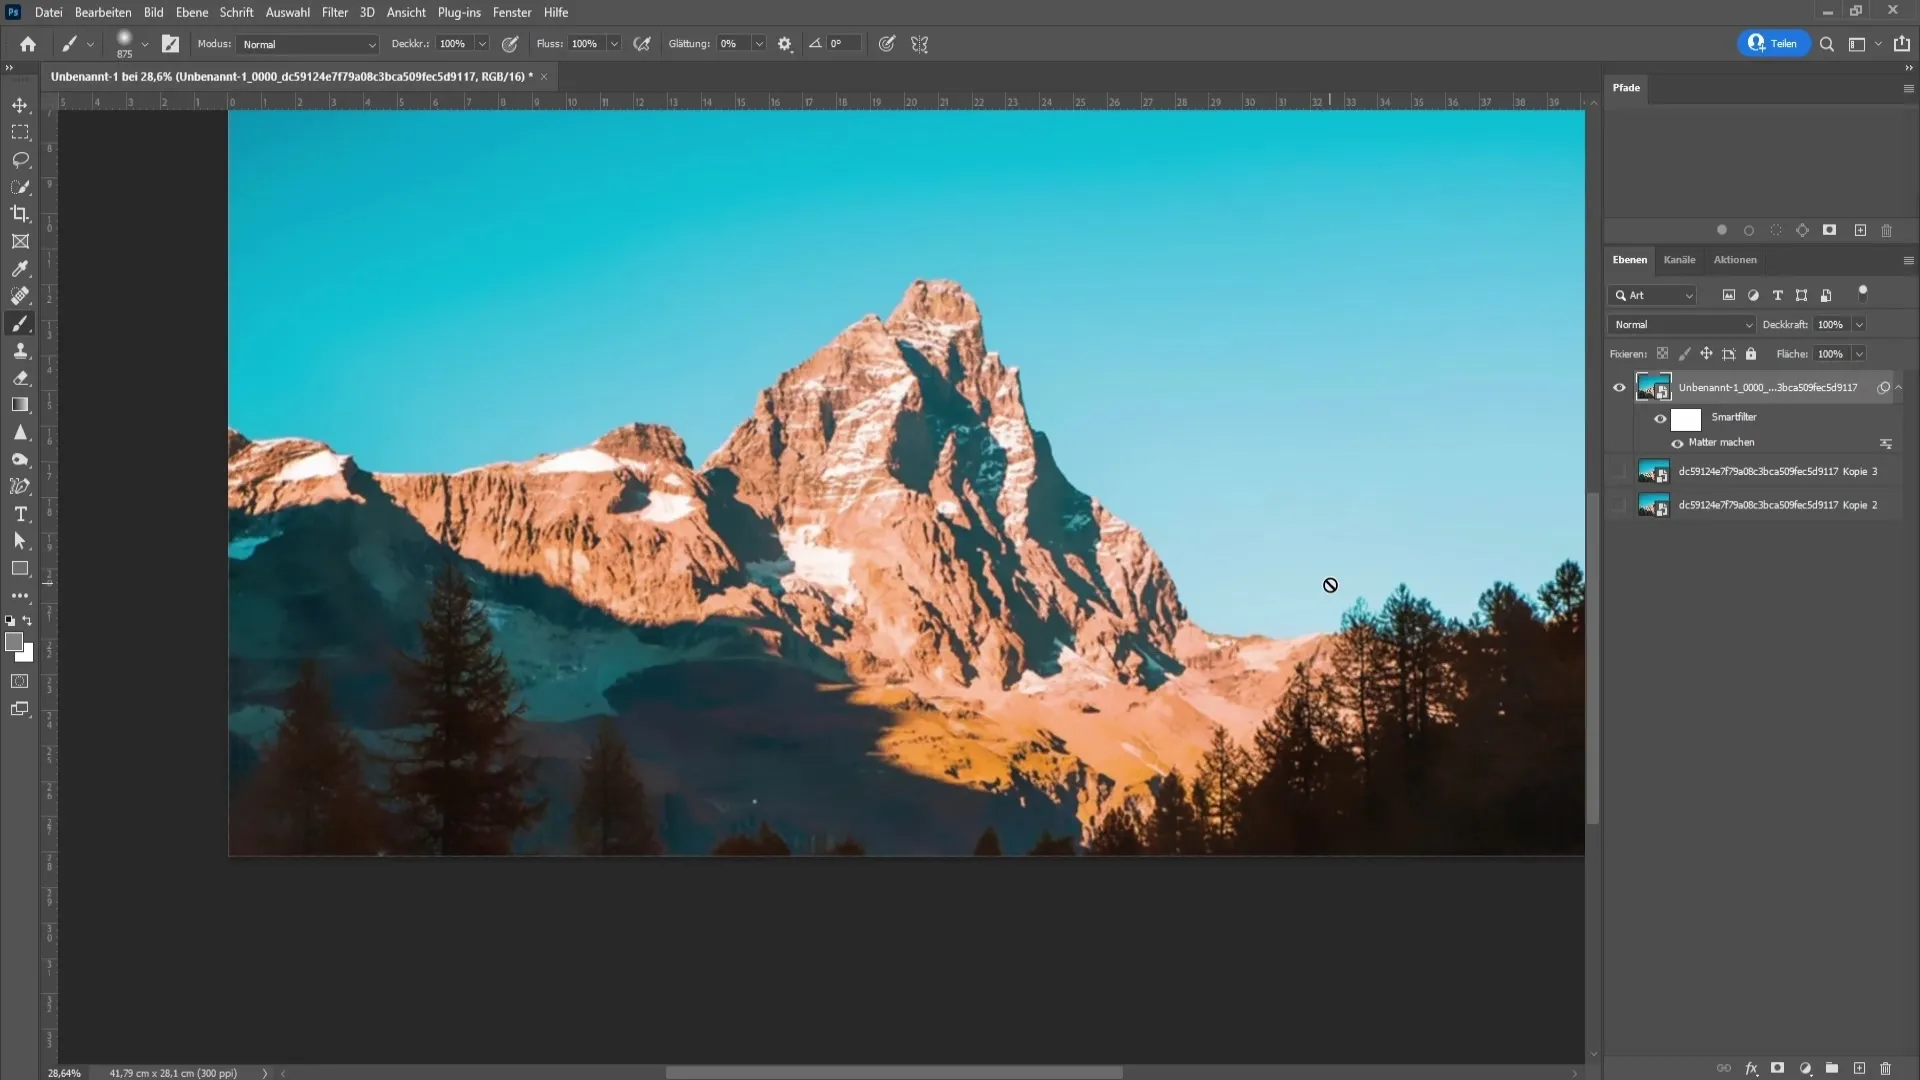This screenshot has height=1080, width=1920.
Task: Click the Ebene menu item
Action: click(x=190, y=12)
